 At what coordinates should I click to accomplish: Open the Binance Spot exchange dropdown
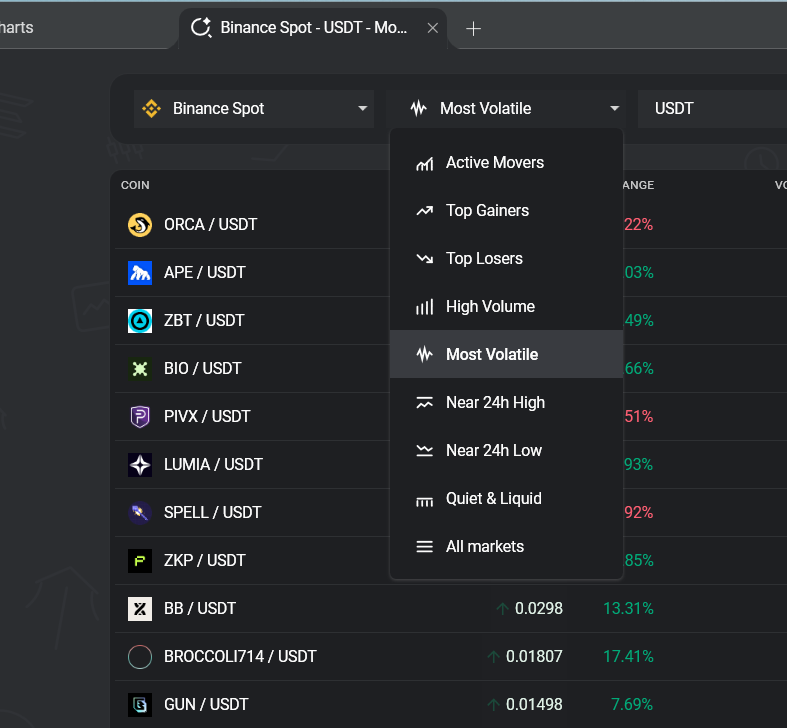click(x=254, y=108)
